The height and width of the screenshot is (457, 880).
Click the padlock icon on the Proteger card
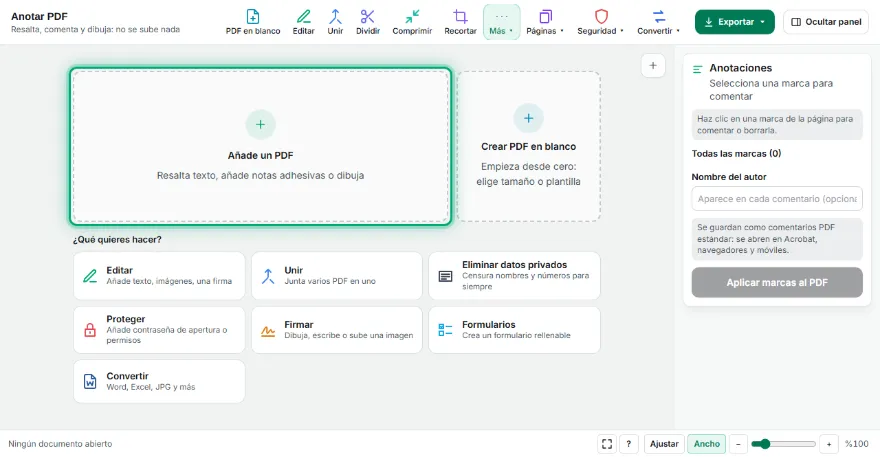pyautogui.click(x=90, y=330)
